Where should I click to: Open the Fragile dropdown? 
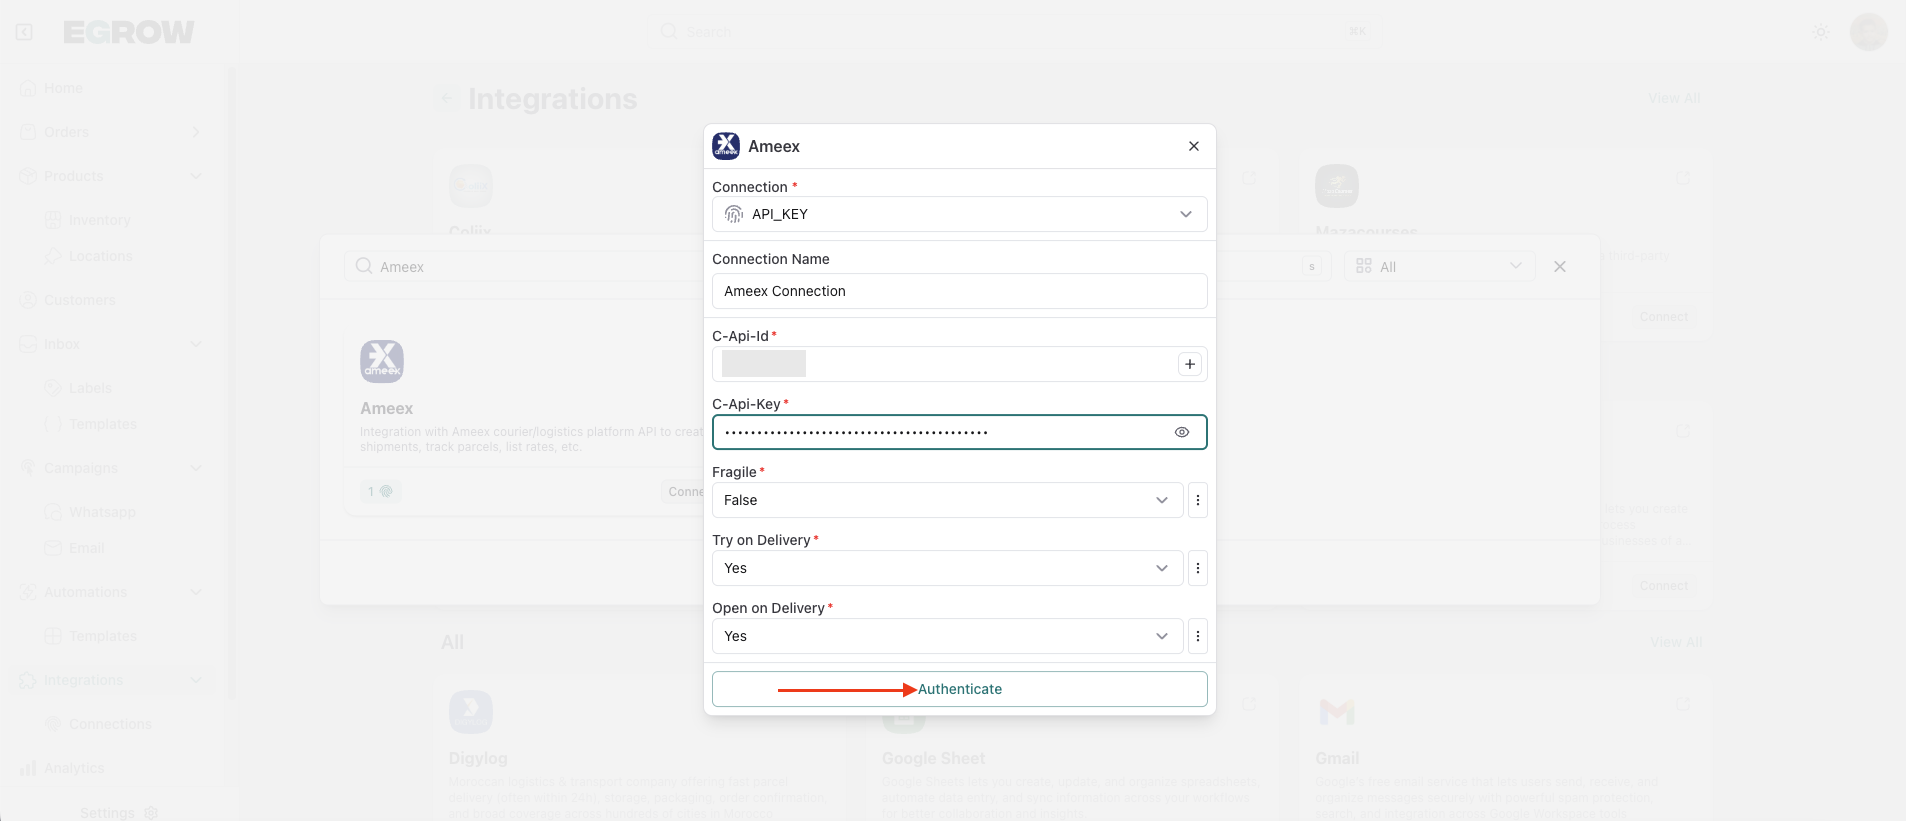[947, 500]
